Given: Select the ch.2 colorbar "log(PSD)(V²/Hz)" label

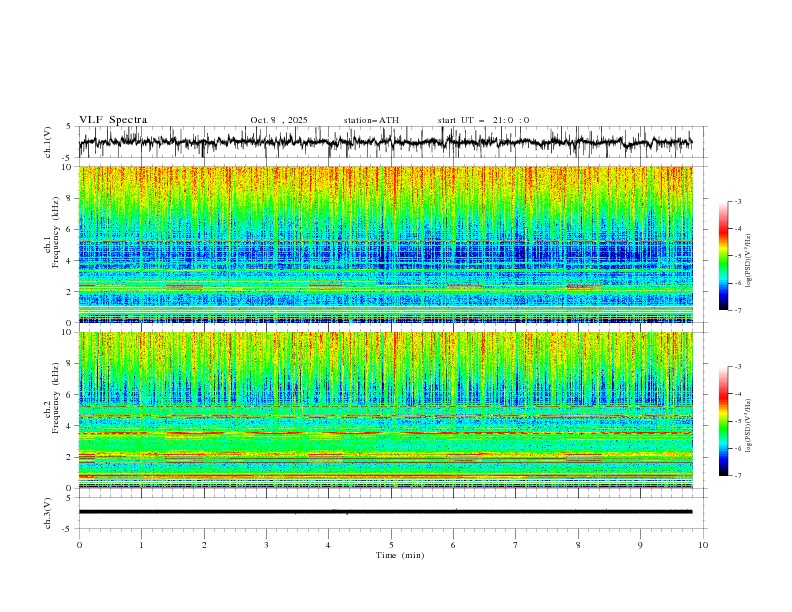Looking at the screenshot, I should pos(749,426).
